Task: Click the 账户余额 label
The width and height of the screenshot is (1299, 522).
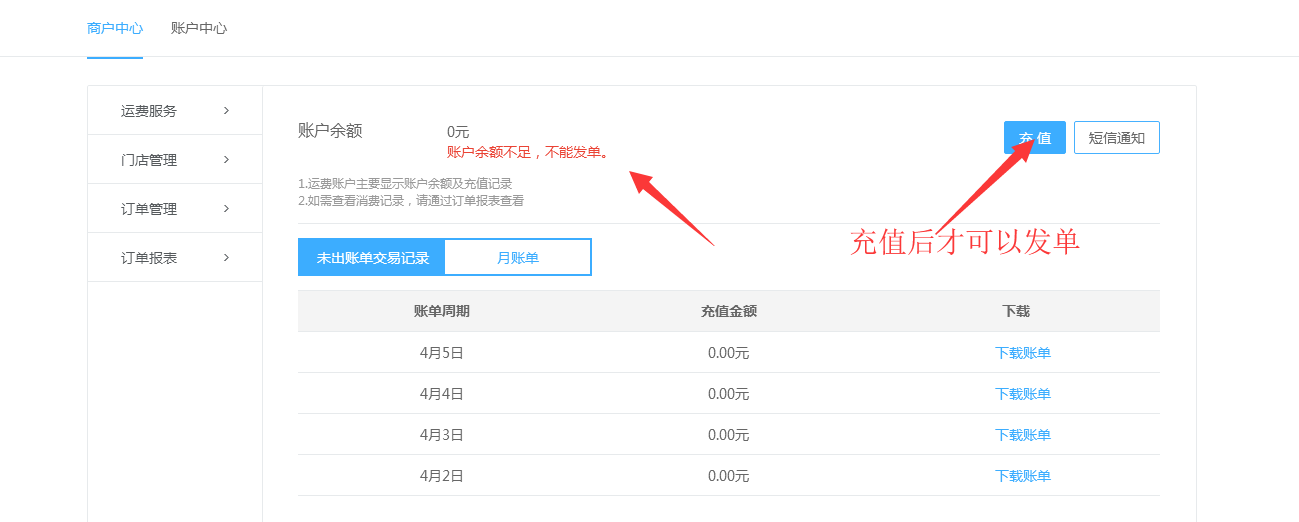Action: click(x=330, y=130)
